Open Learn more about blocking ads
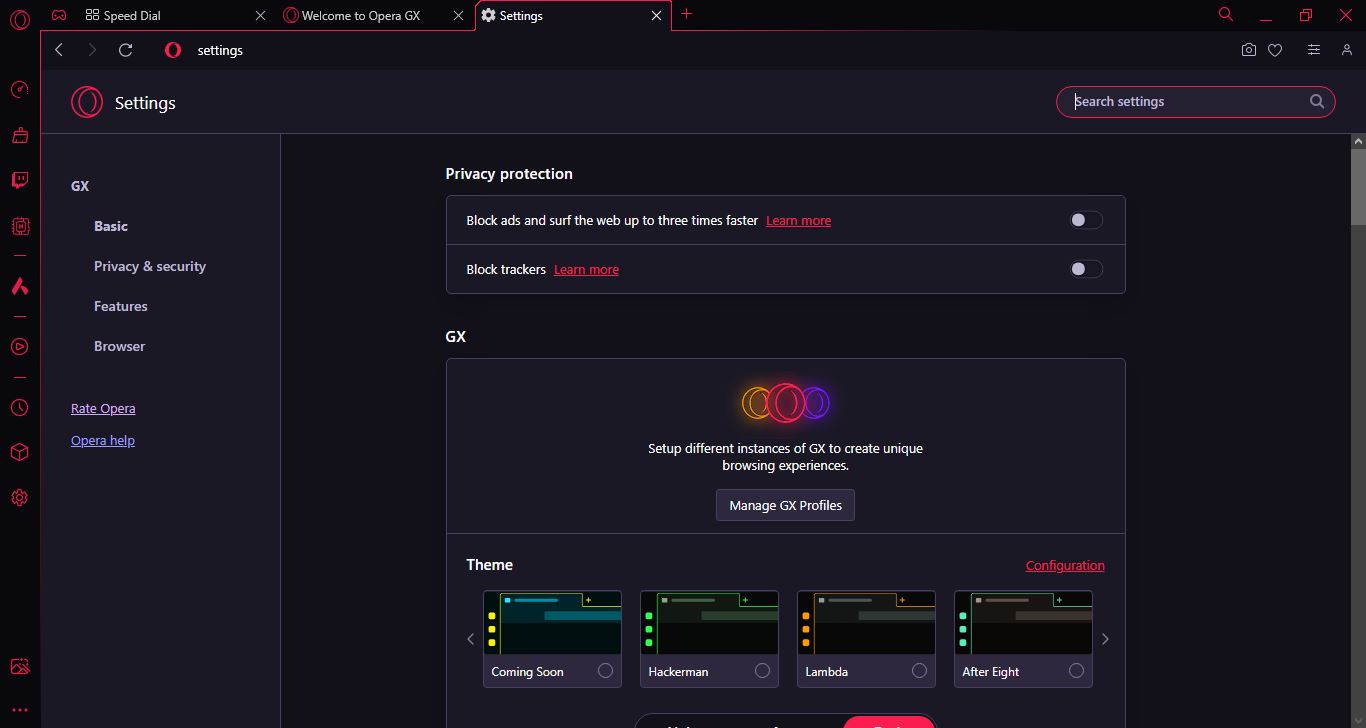1366x728 pixels. point(798,220)
